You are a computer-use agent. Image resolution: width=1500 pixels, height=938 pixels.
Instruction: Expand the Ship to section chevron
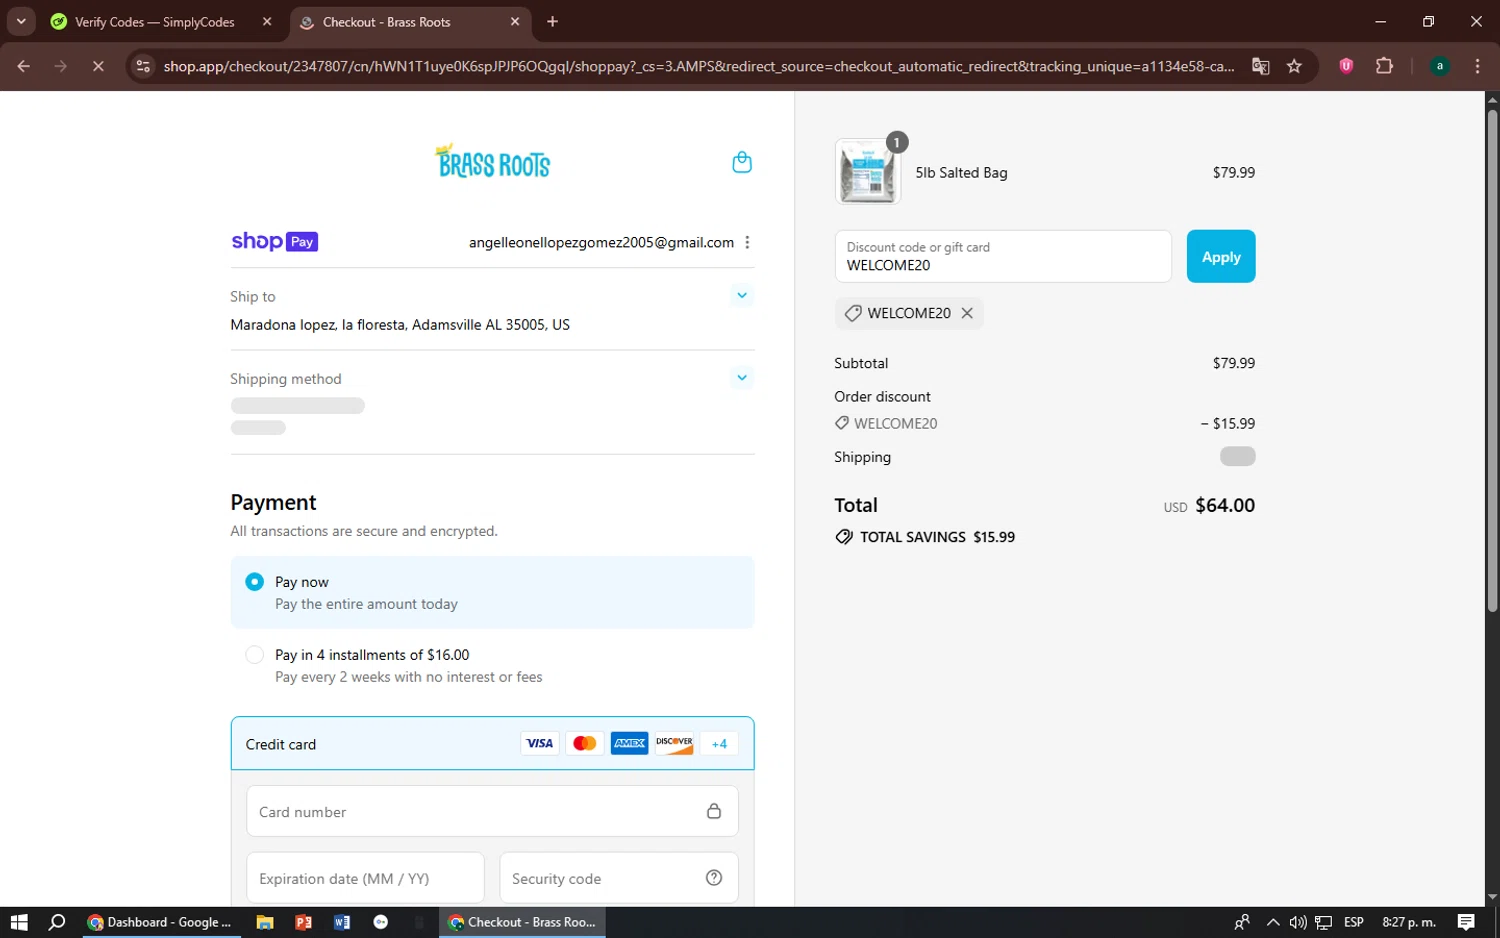click(741, 295)
